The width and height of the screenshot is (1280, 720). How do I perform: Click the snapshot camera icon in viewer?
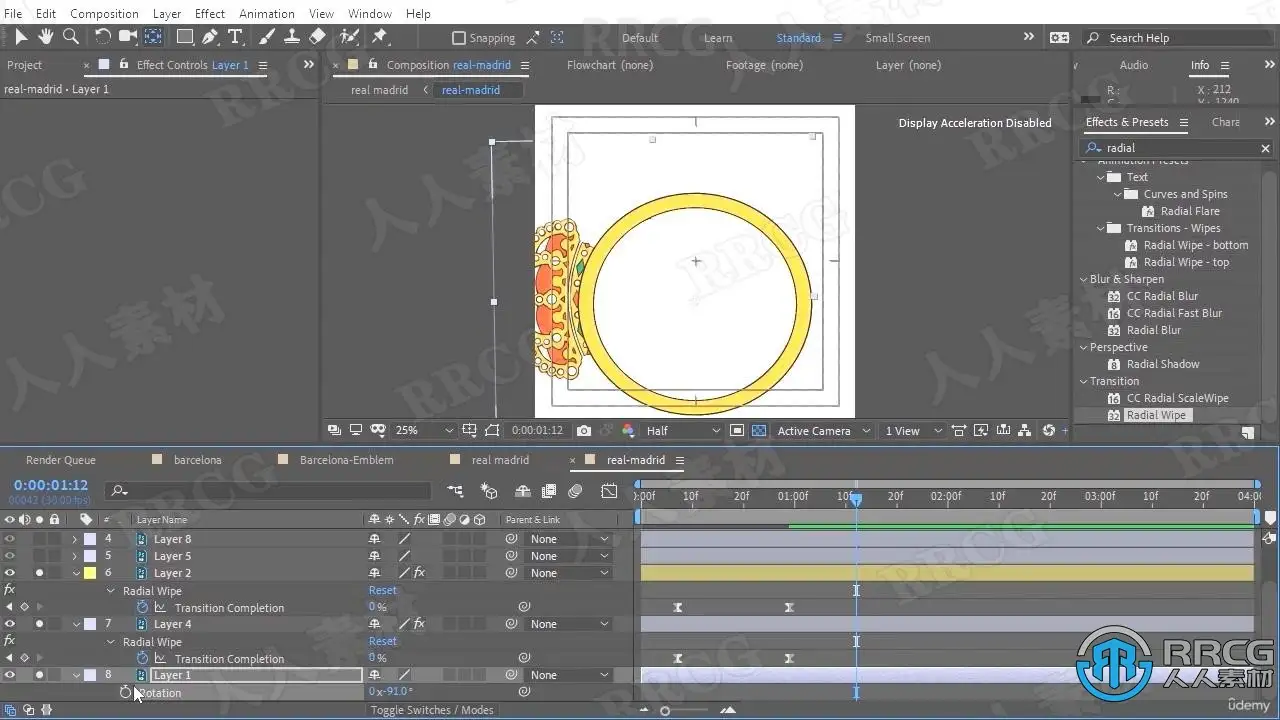coord(584,431)
